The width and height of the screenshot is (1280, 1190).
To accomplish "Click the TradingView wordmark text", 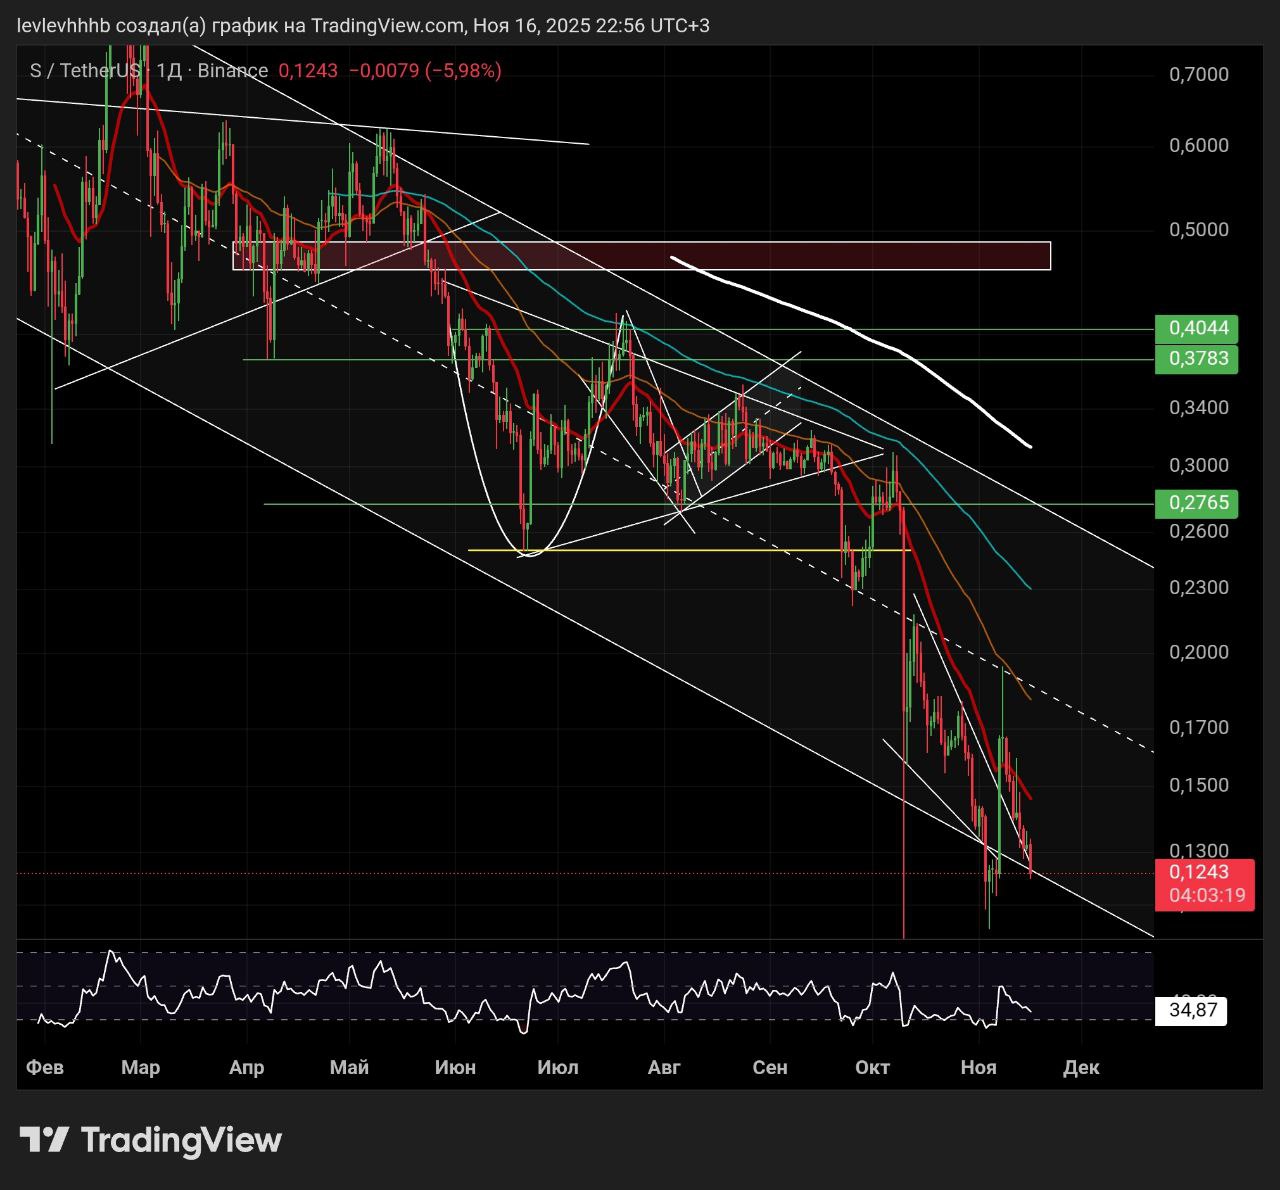I will 181,1140.
